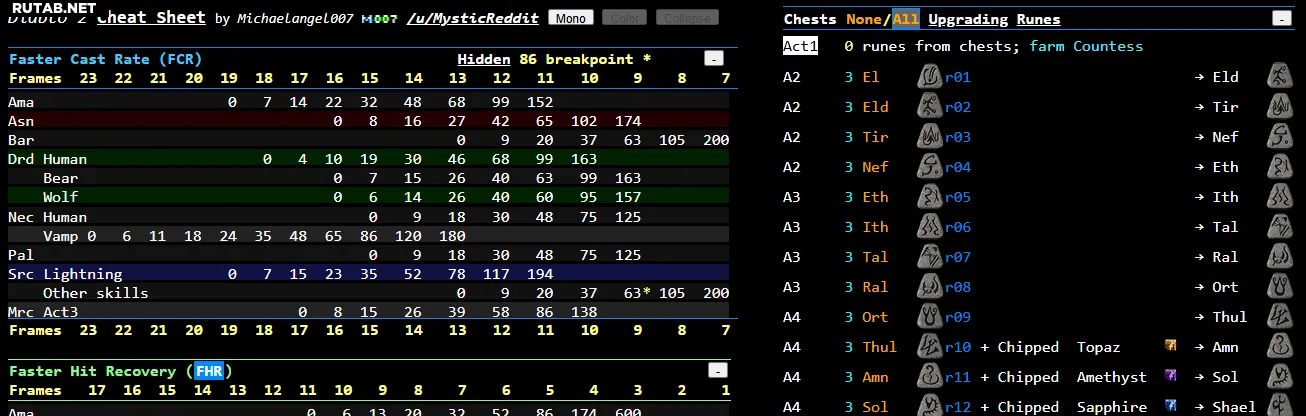Set Chests filter to All

coord(906,19)
